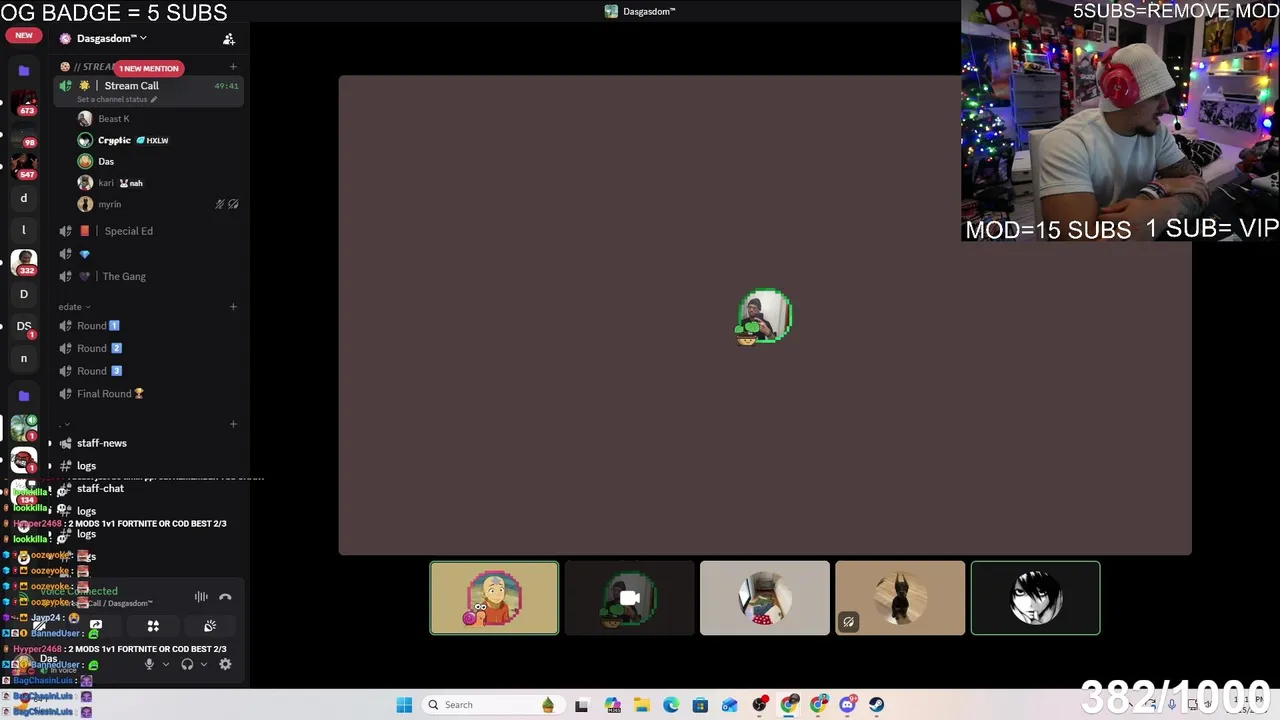Screen dimensions: 1280x720
Task: Select the camera participant tile
Action: [629, 598]
